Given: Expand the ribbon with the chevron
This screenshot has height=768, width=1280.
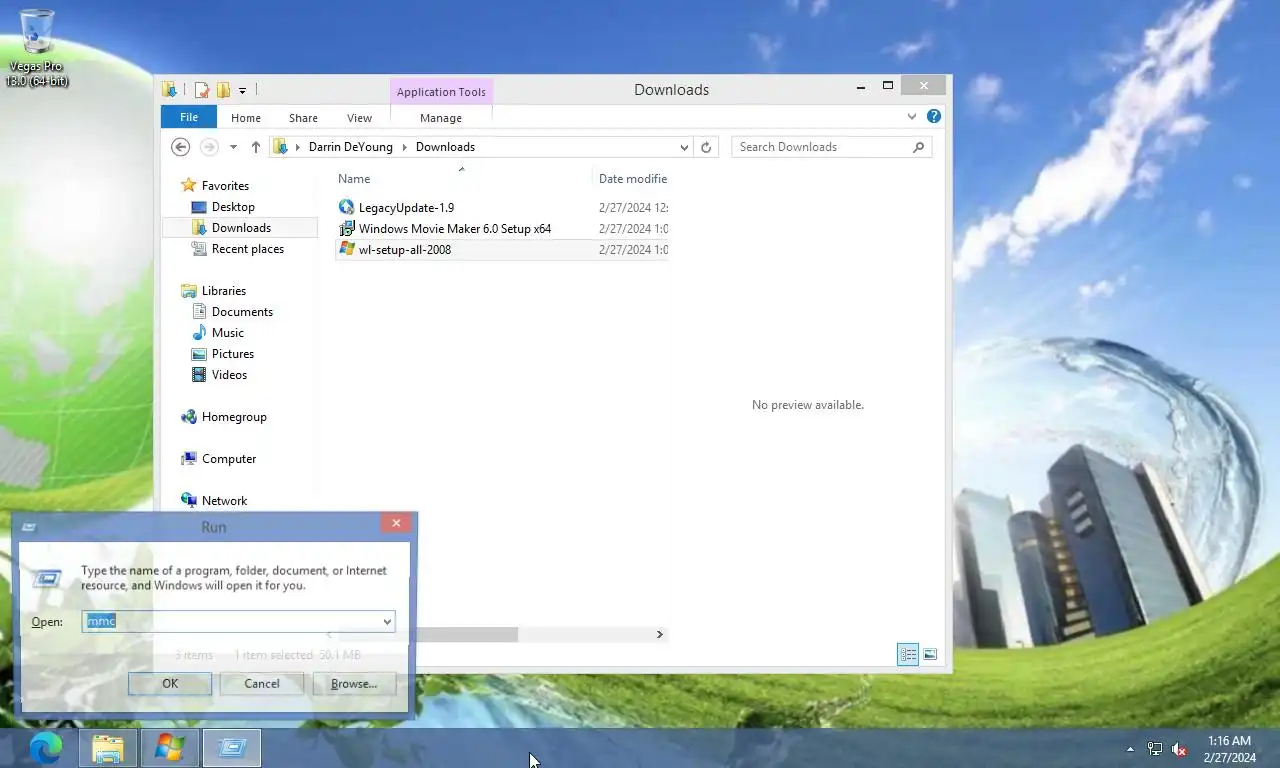Looking at the screenshot, I should tap(912, 117).
